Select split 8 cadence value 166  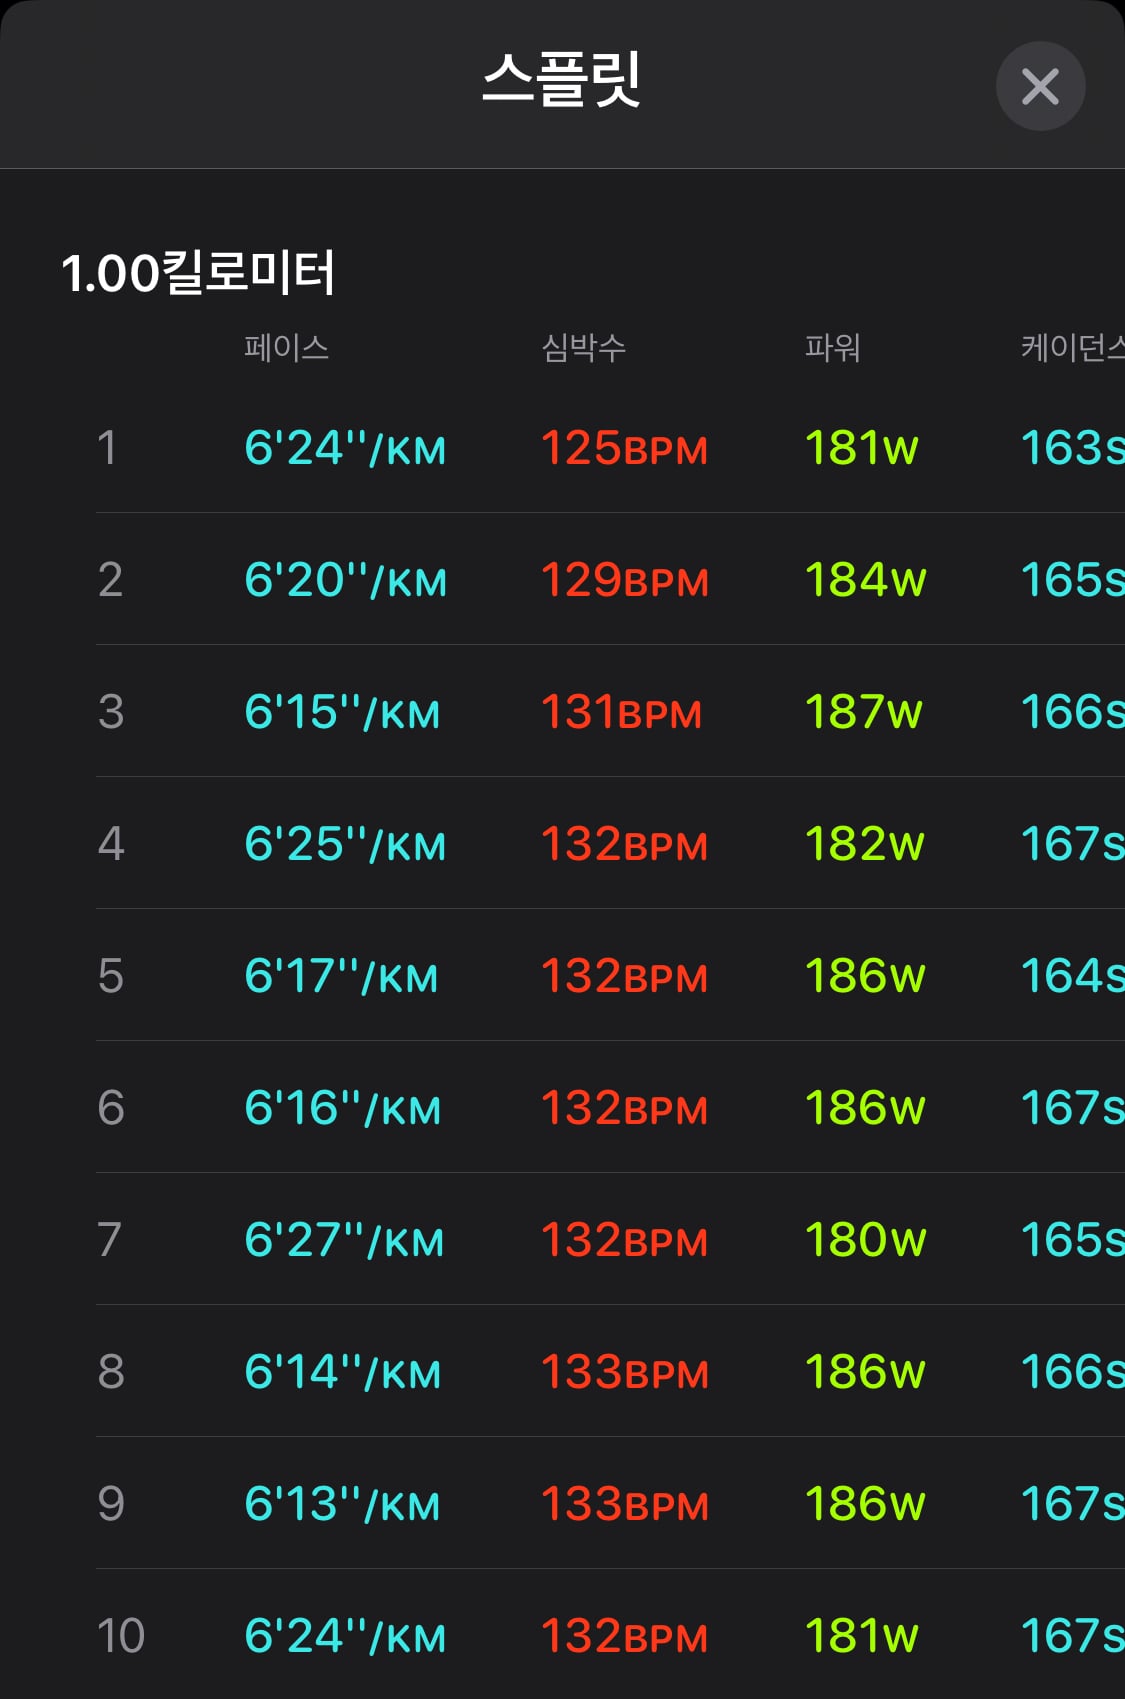(x=1073, y=1372)
